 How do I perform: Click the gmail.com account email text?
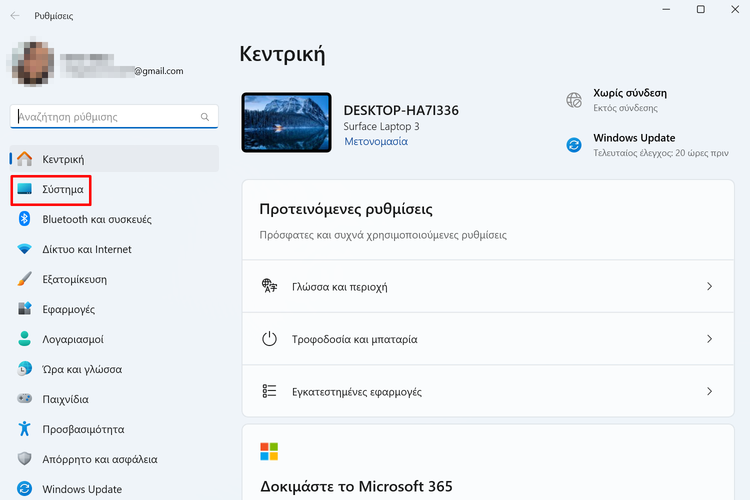(x=158, y=71)
